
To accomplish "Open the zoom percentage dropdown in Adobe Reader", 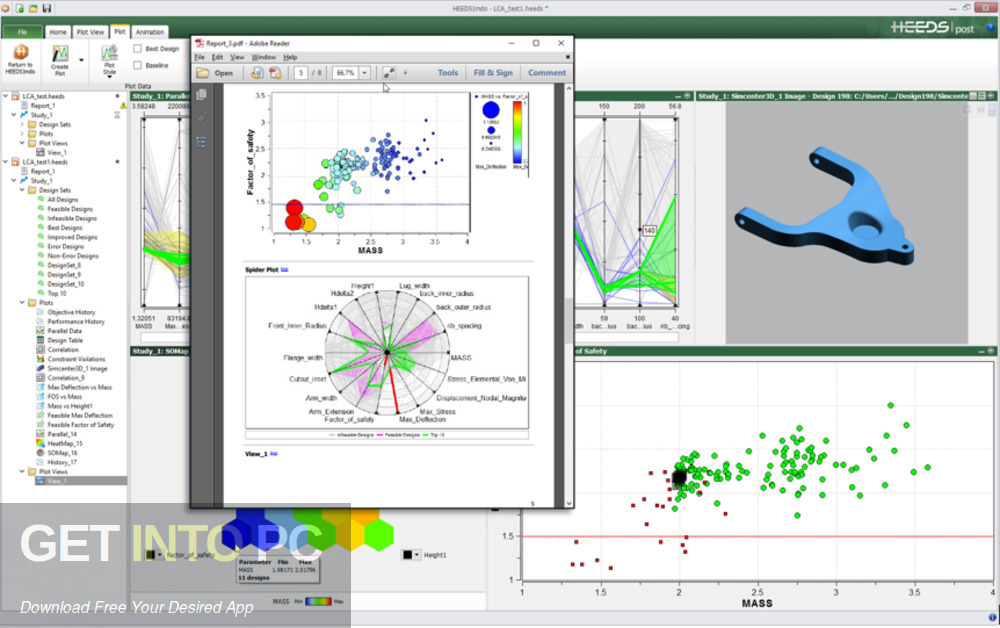I will tap(364, 73).
